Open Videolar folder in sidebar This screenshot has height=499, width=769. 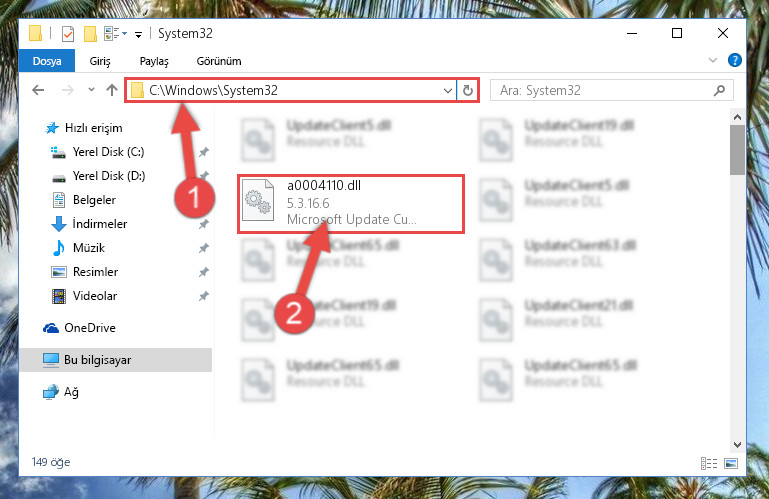95,296
